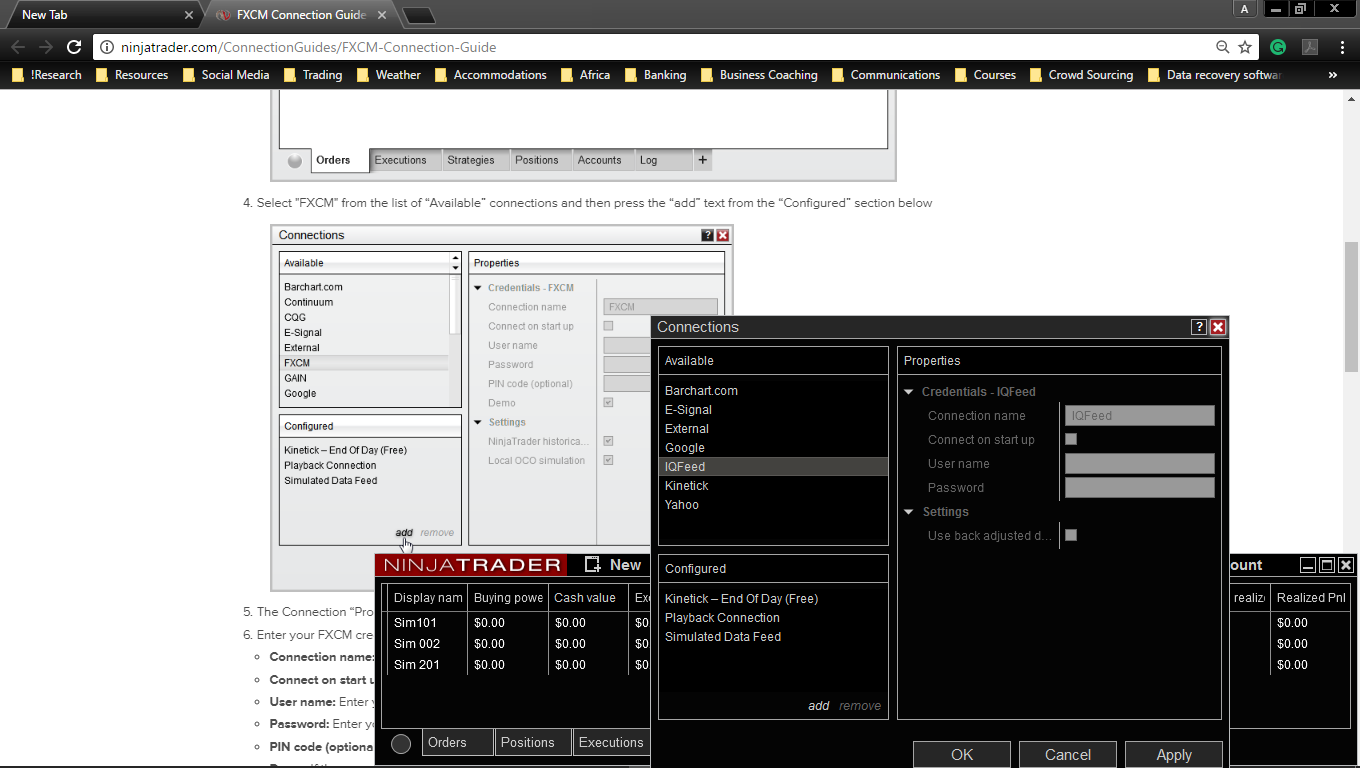
Task: Click the browser forward arrow
Action: [46, 47]
